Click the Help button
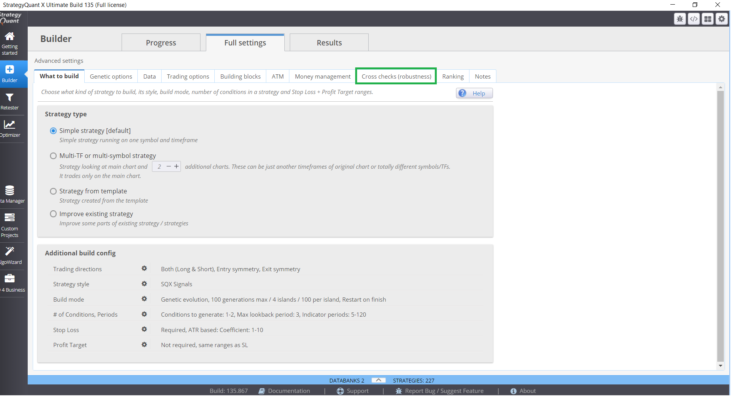This screenshot has width=750, height=396. coord(474,93)
